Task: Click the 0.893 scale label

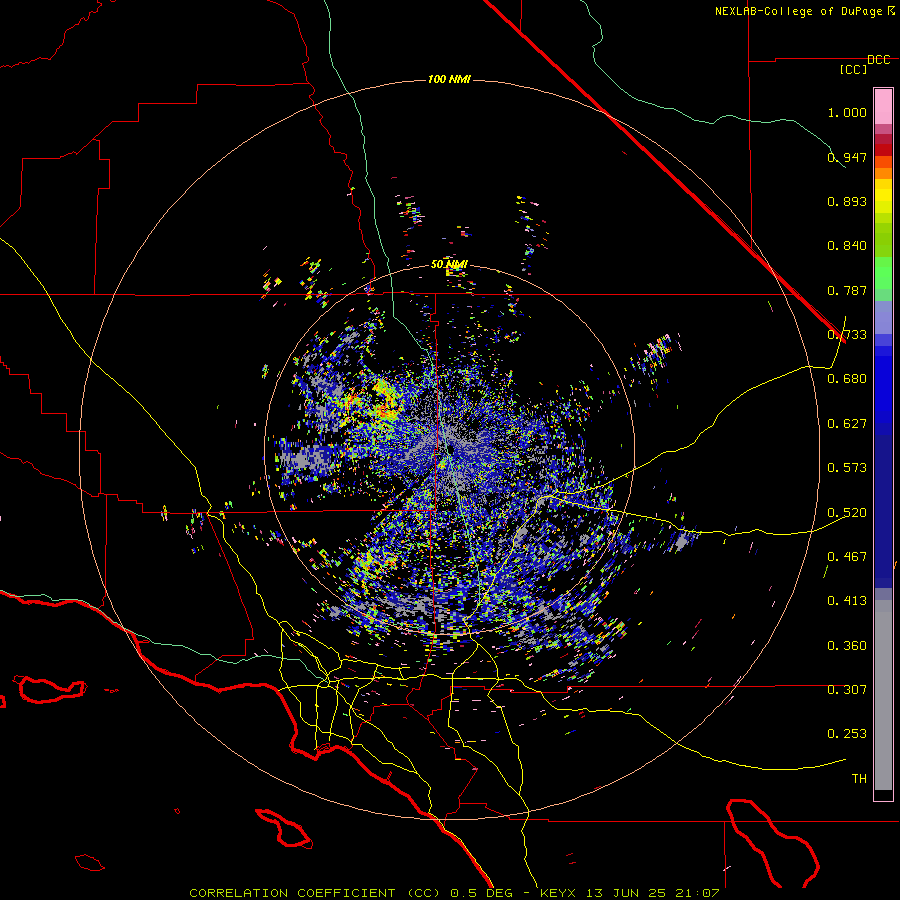Action: click(847, 201)
